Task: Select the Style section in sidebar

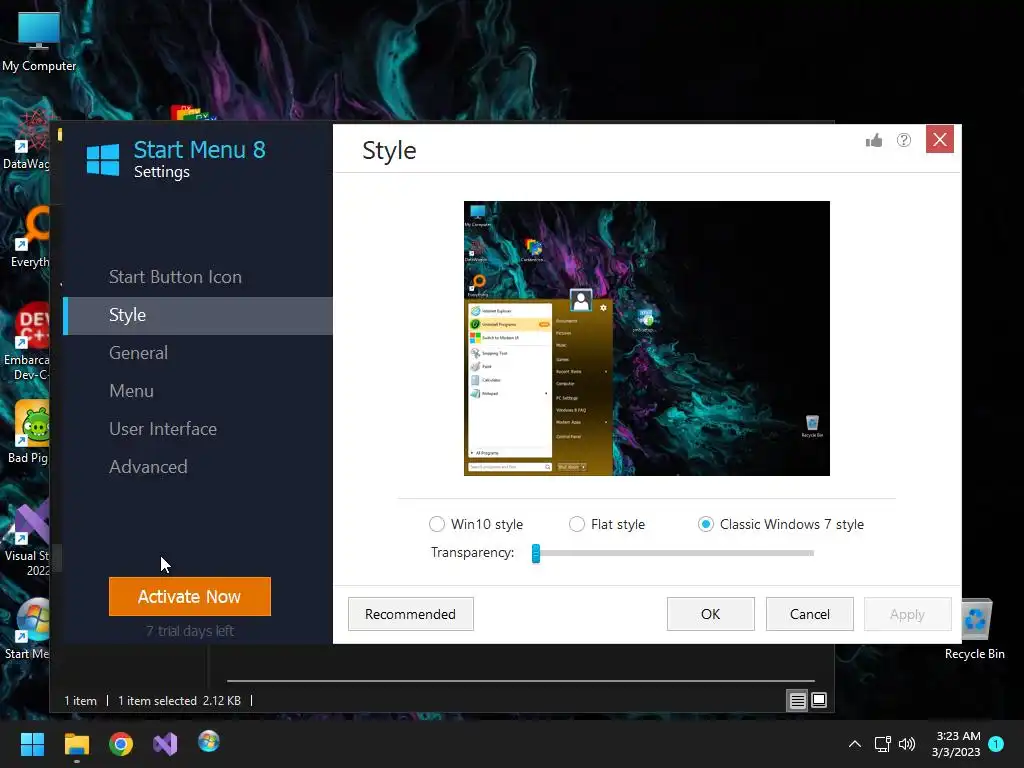Action: pos(198,315)
